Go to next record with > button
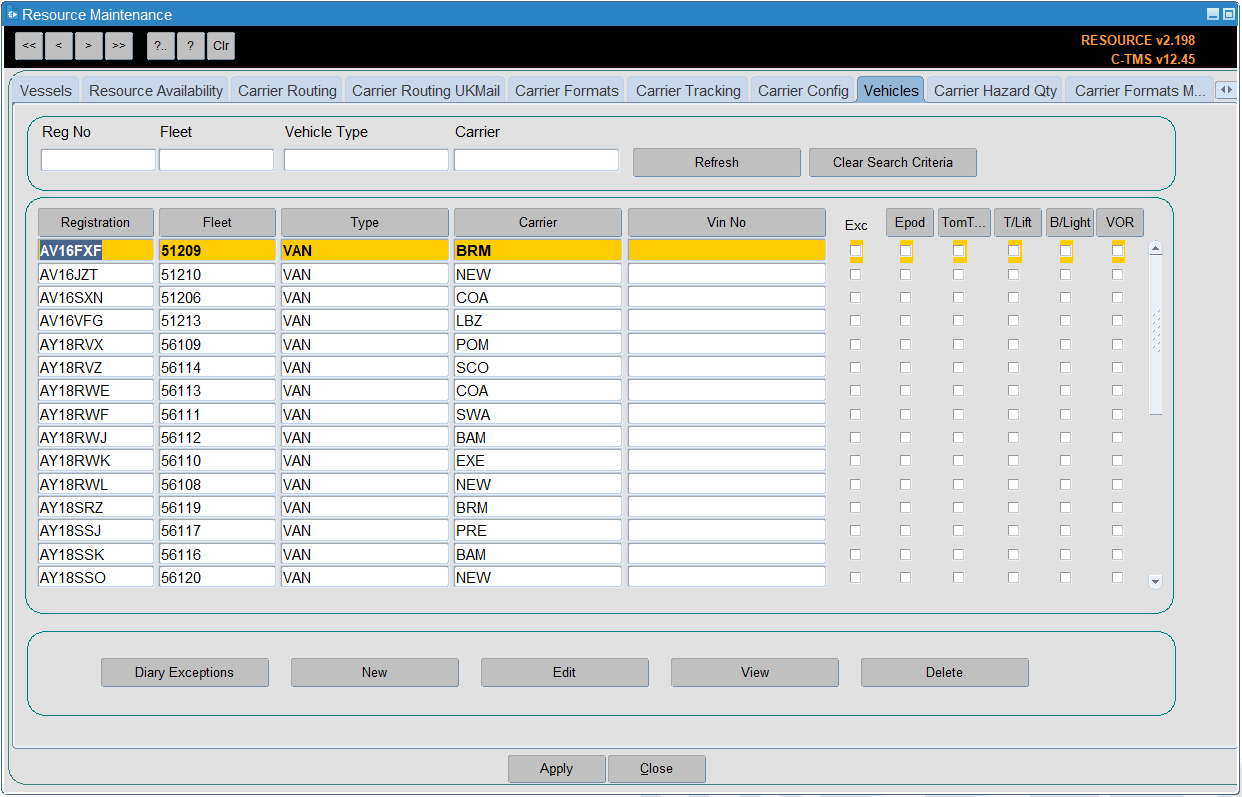Image resolution: width=1242 pixels, height=797 pixels. tap(89, 45)
